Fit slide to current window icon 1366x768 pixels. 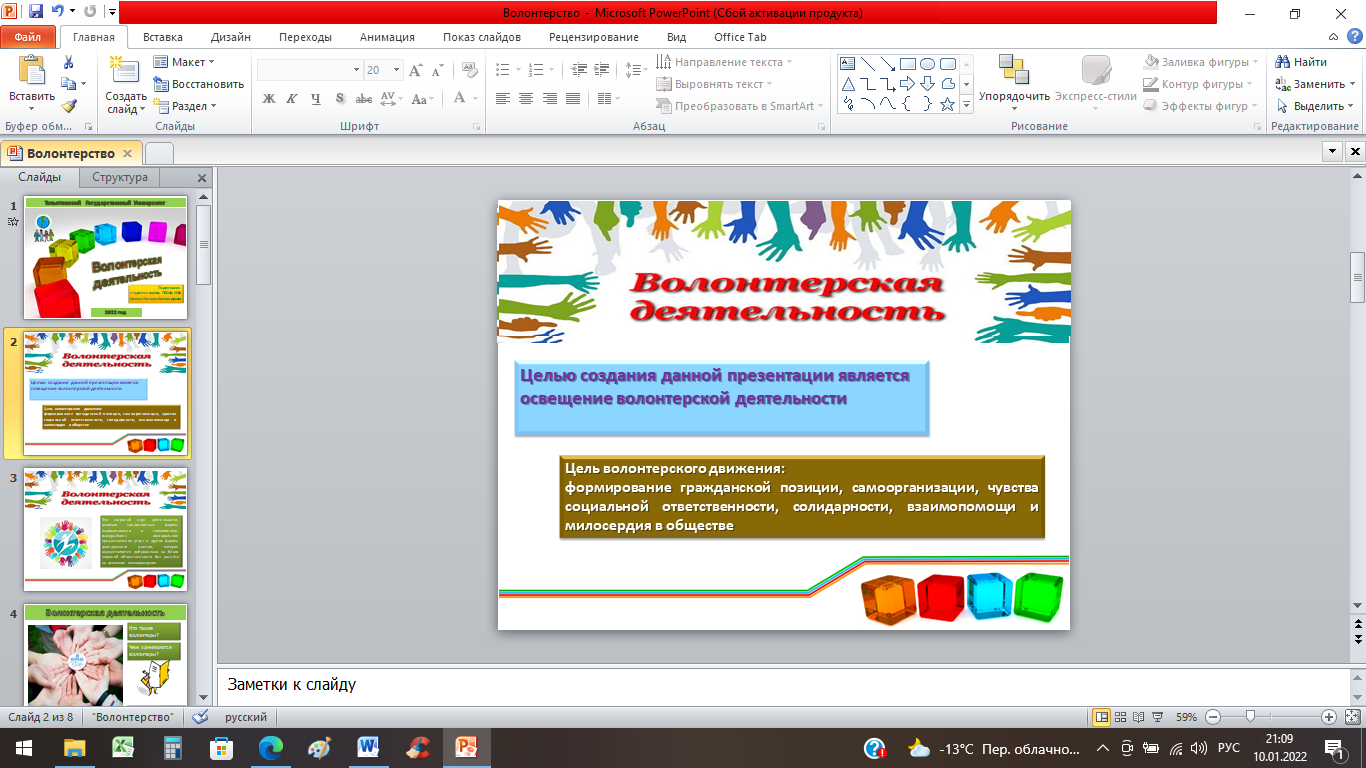click(1352, 717)
